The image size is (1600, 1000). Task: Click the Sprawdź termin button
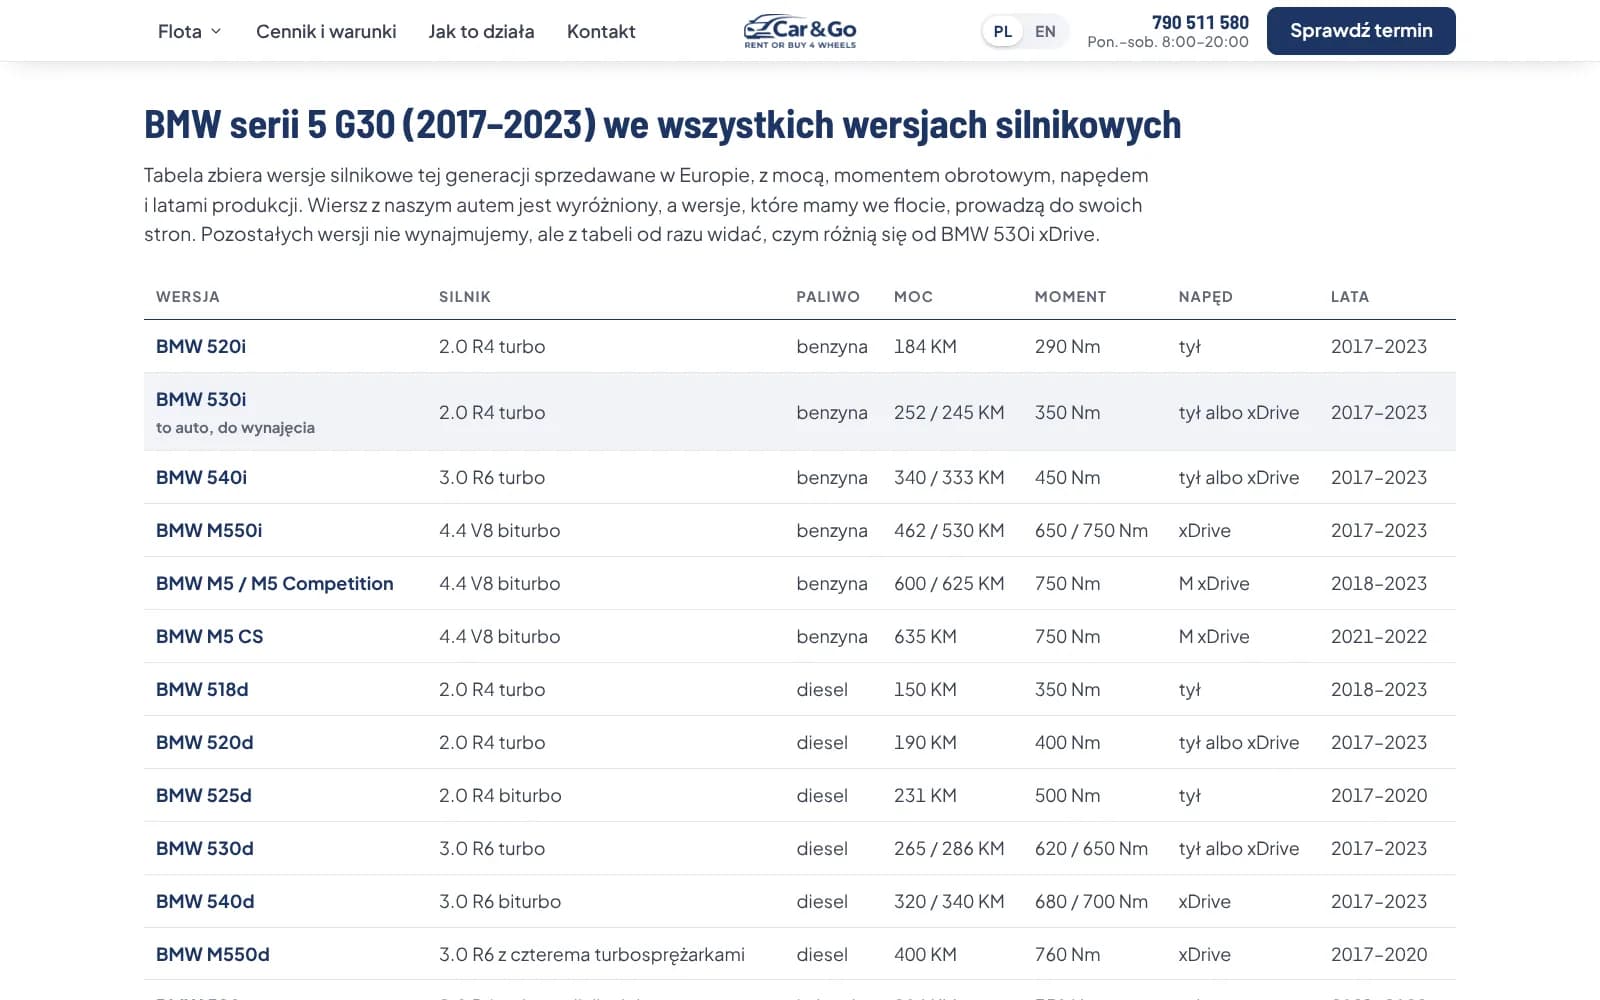1361,31
